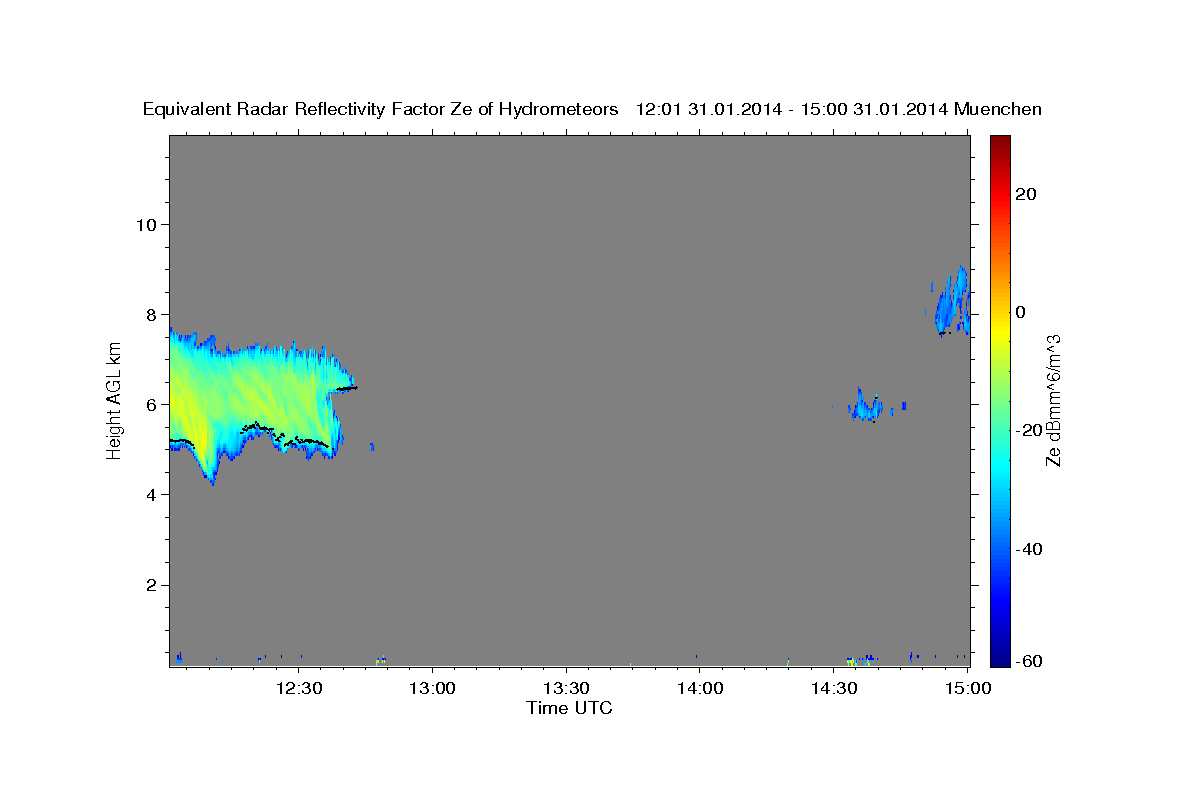Click the height tick label '10'
The image size is (1200, 800).
(146, 224)
